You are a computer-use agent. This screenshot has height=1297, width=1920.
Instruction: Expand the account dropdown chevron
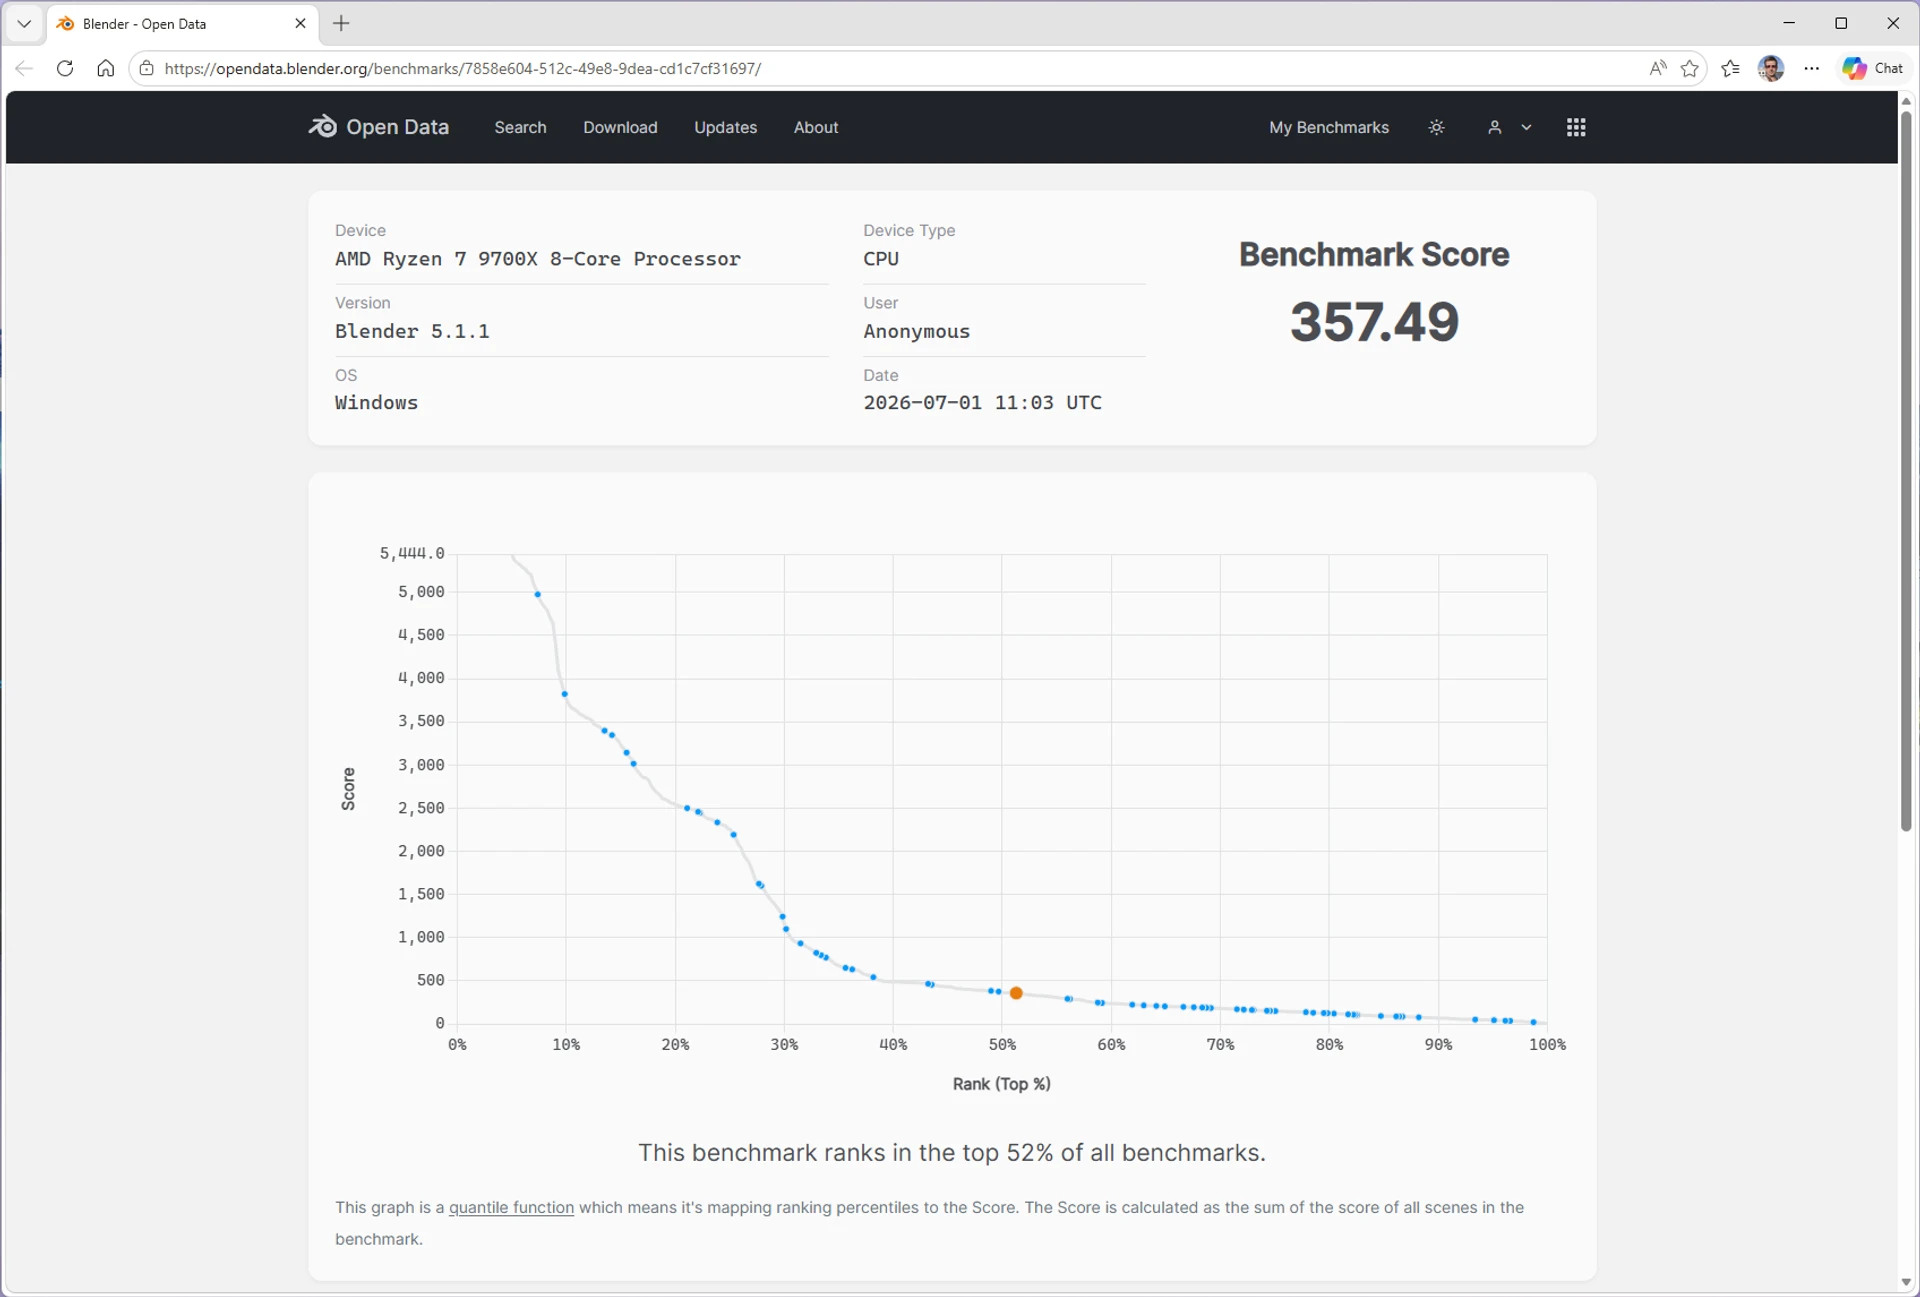click(x=1526, y=127)
